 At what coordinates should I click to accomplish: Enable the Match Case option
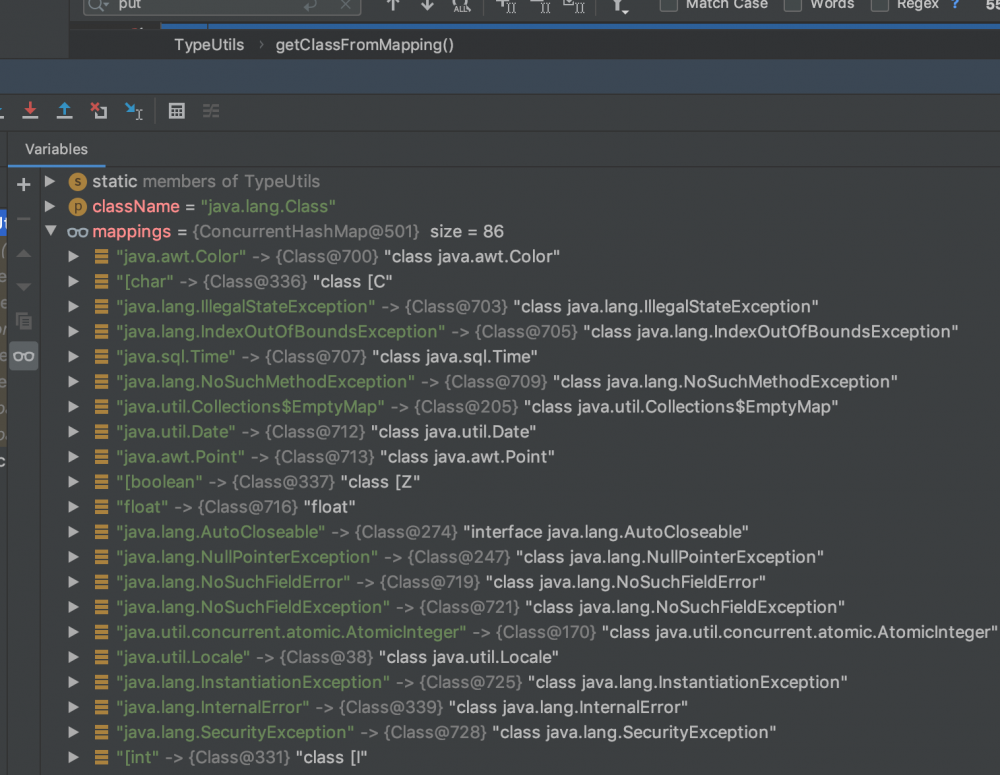click(667, 5)
